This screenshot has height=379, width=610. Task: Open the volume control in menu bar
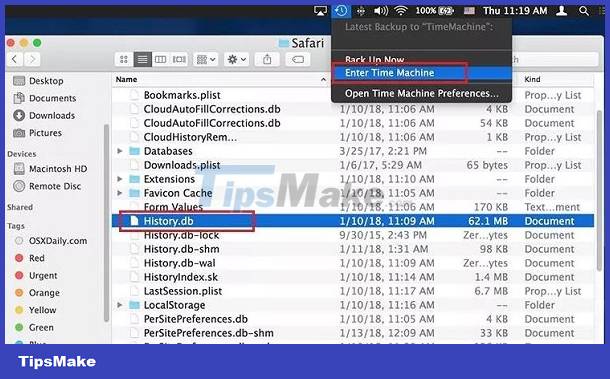380,11
